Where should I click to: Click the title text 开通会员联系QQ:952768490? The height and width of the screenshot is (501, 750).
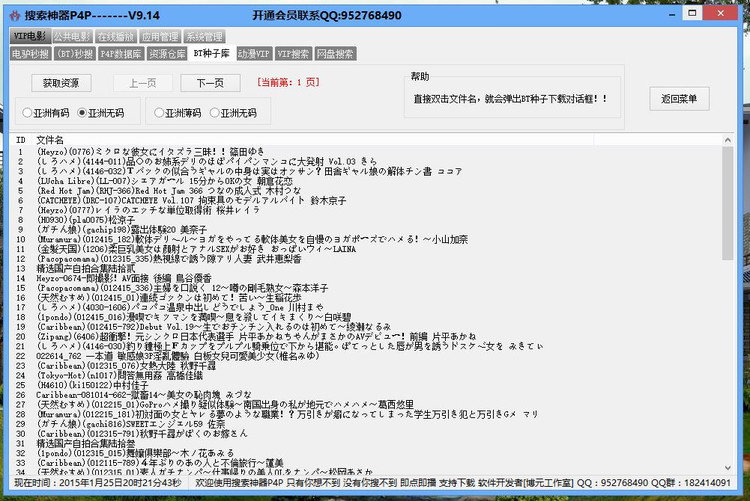(327, 16)
